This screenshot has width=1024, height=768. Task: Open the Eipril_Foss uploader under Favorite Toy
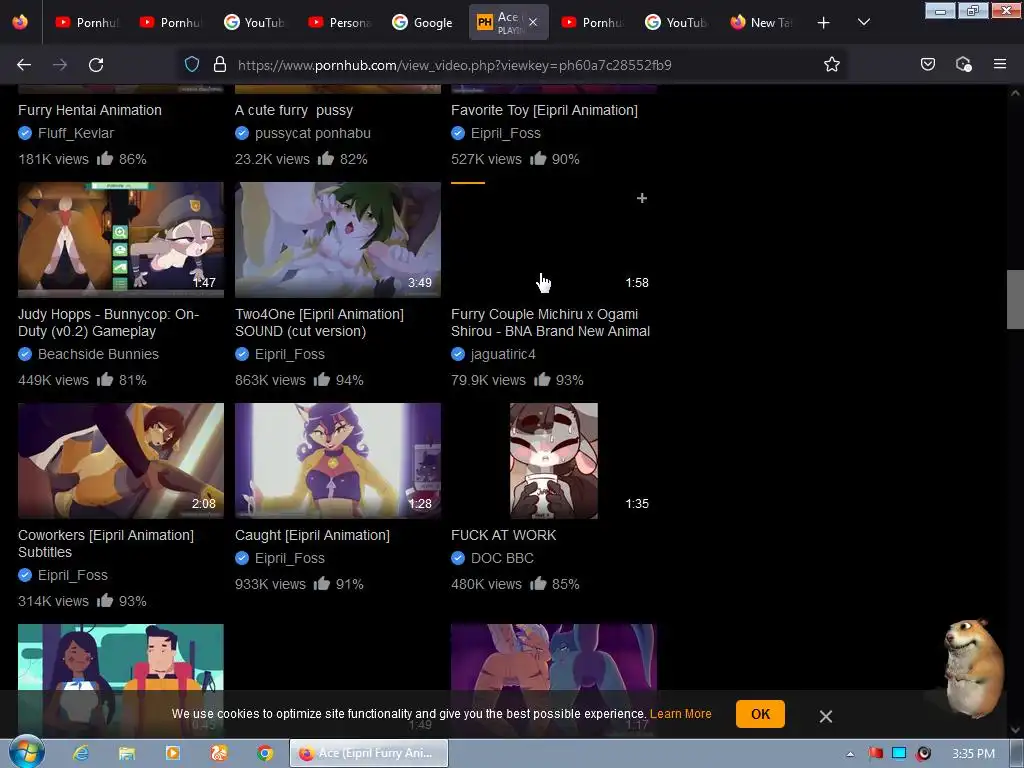coord(505,133)
